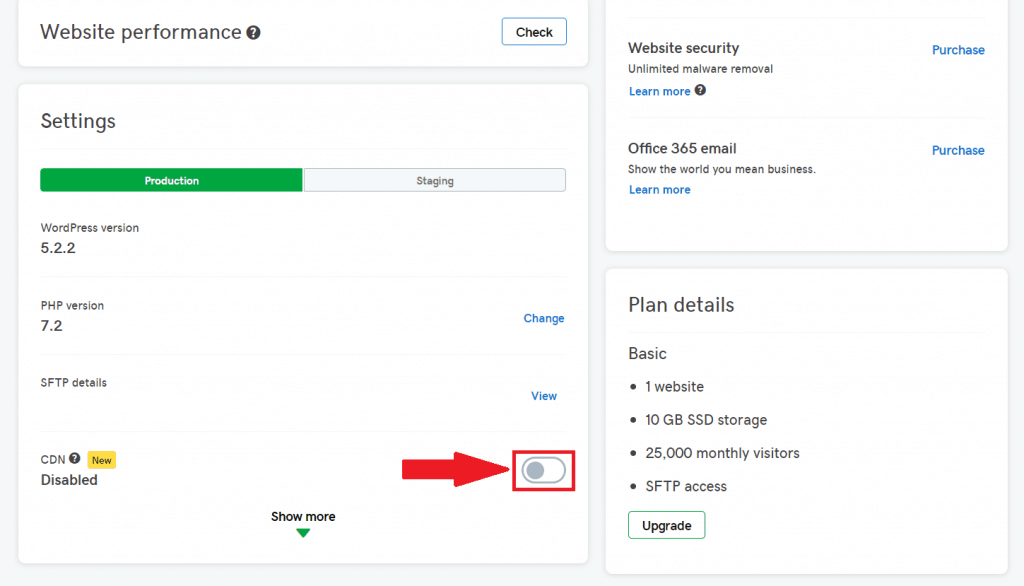Open Learn more for Website security
The width and height of the screenshot is (1024, 586).
tap(659, 91)
